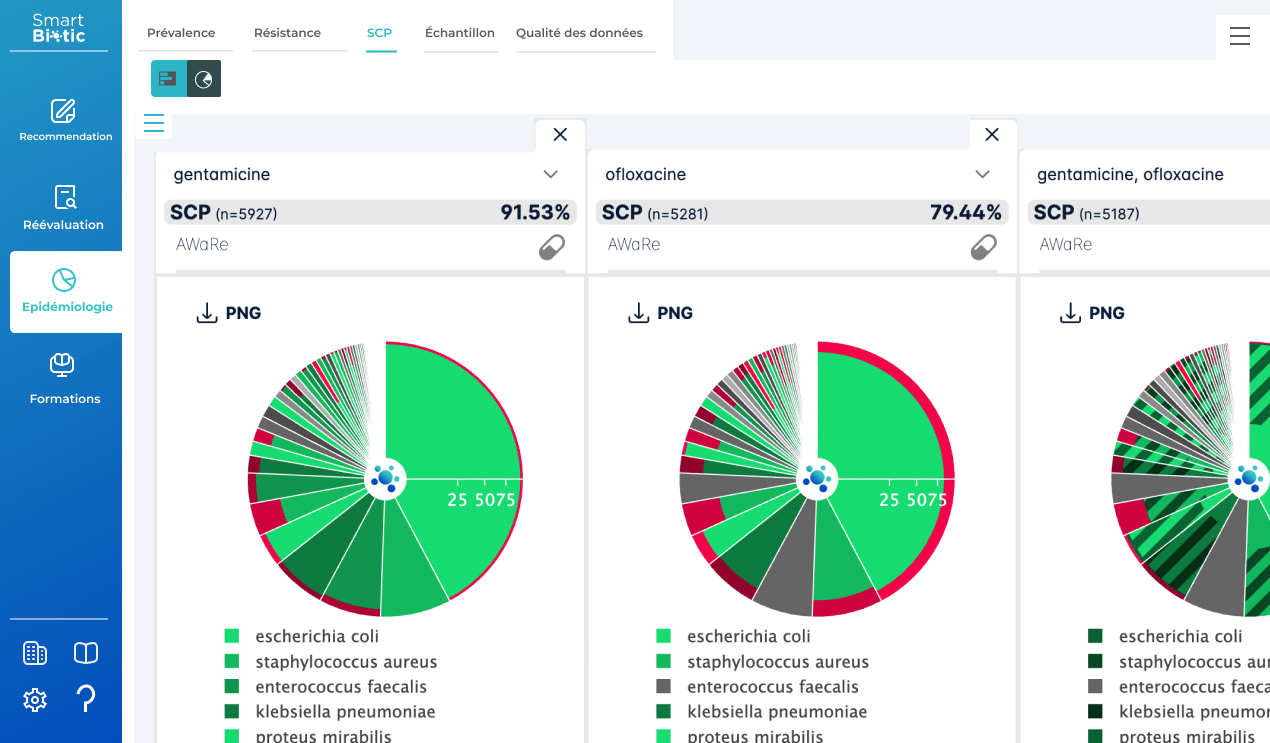1270x743 pixels.
Task: Toggle the filter panel hamburger icon
Action: (154, 123)
